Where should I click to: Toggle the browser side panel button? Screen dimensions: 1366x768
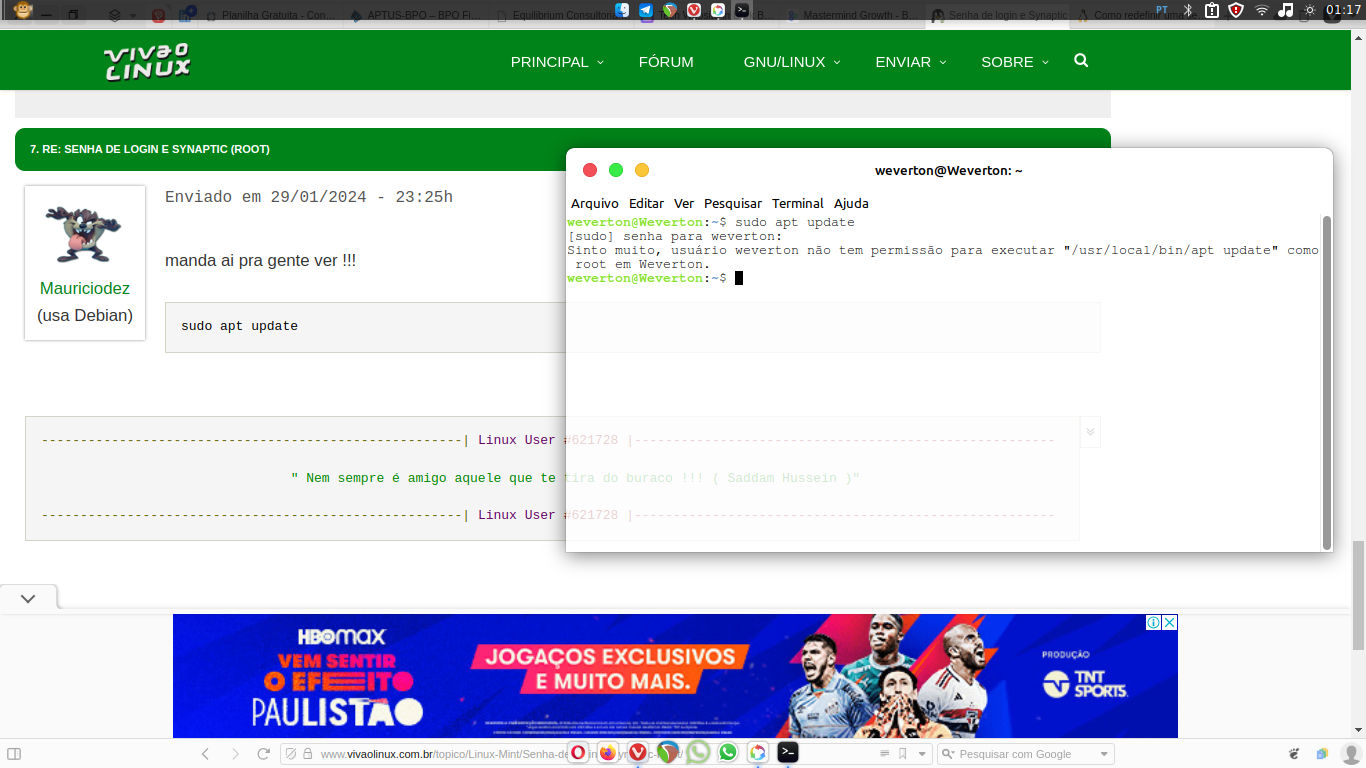pyautogui.click(x=14, y=754)
